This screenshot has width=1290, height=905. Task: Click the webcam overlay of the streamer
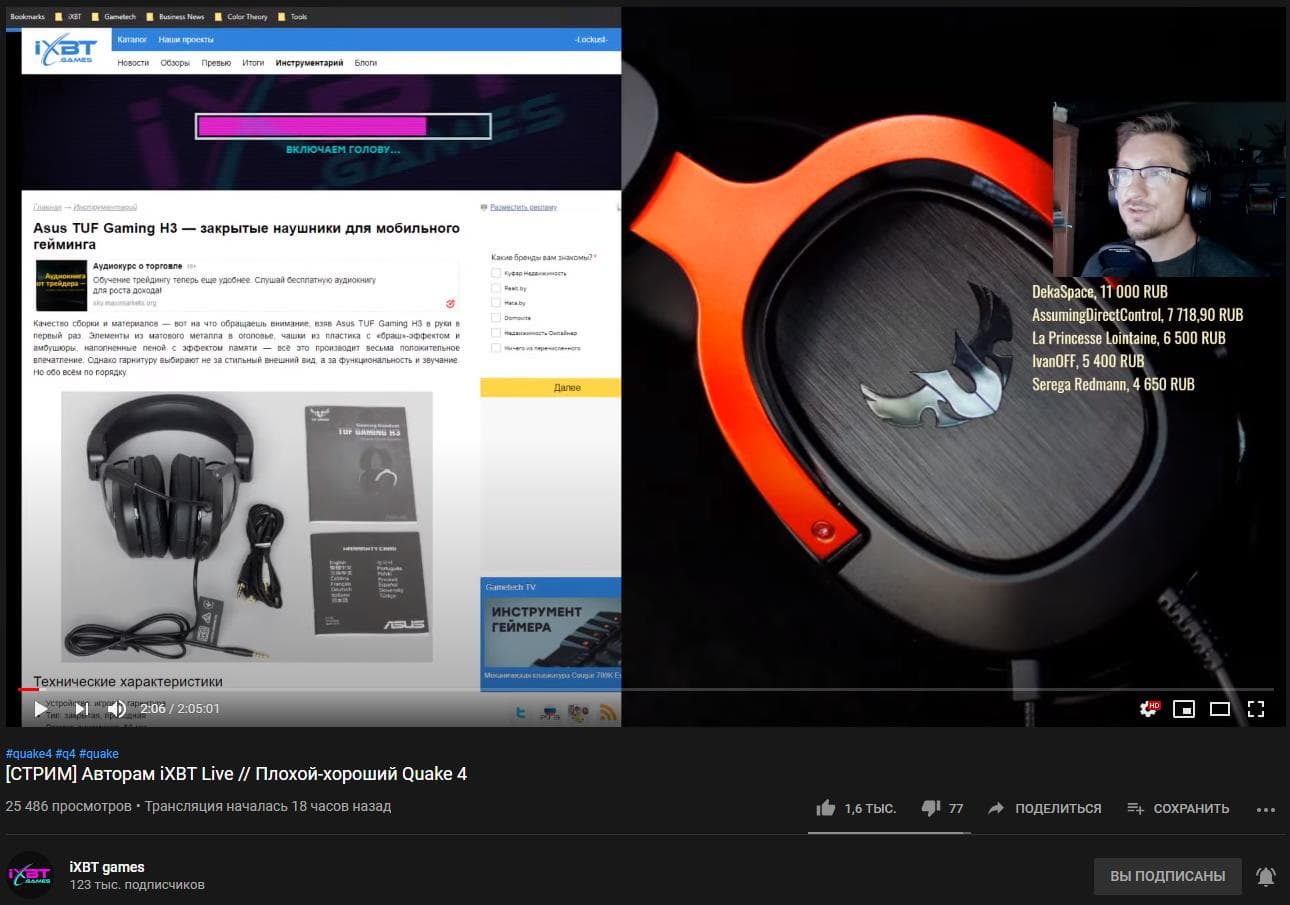pos(1169,189)
